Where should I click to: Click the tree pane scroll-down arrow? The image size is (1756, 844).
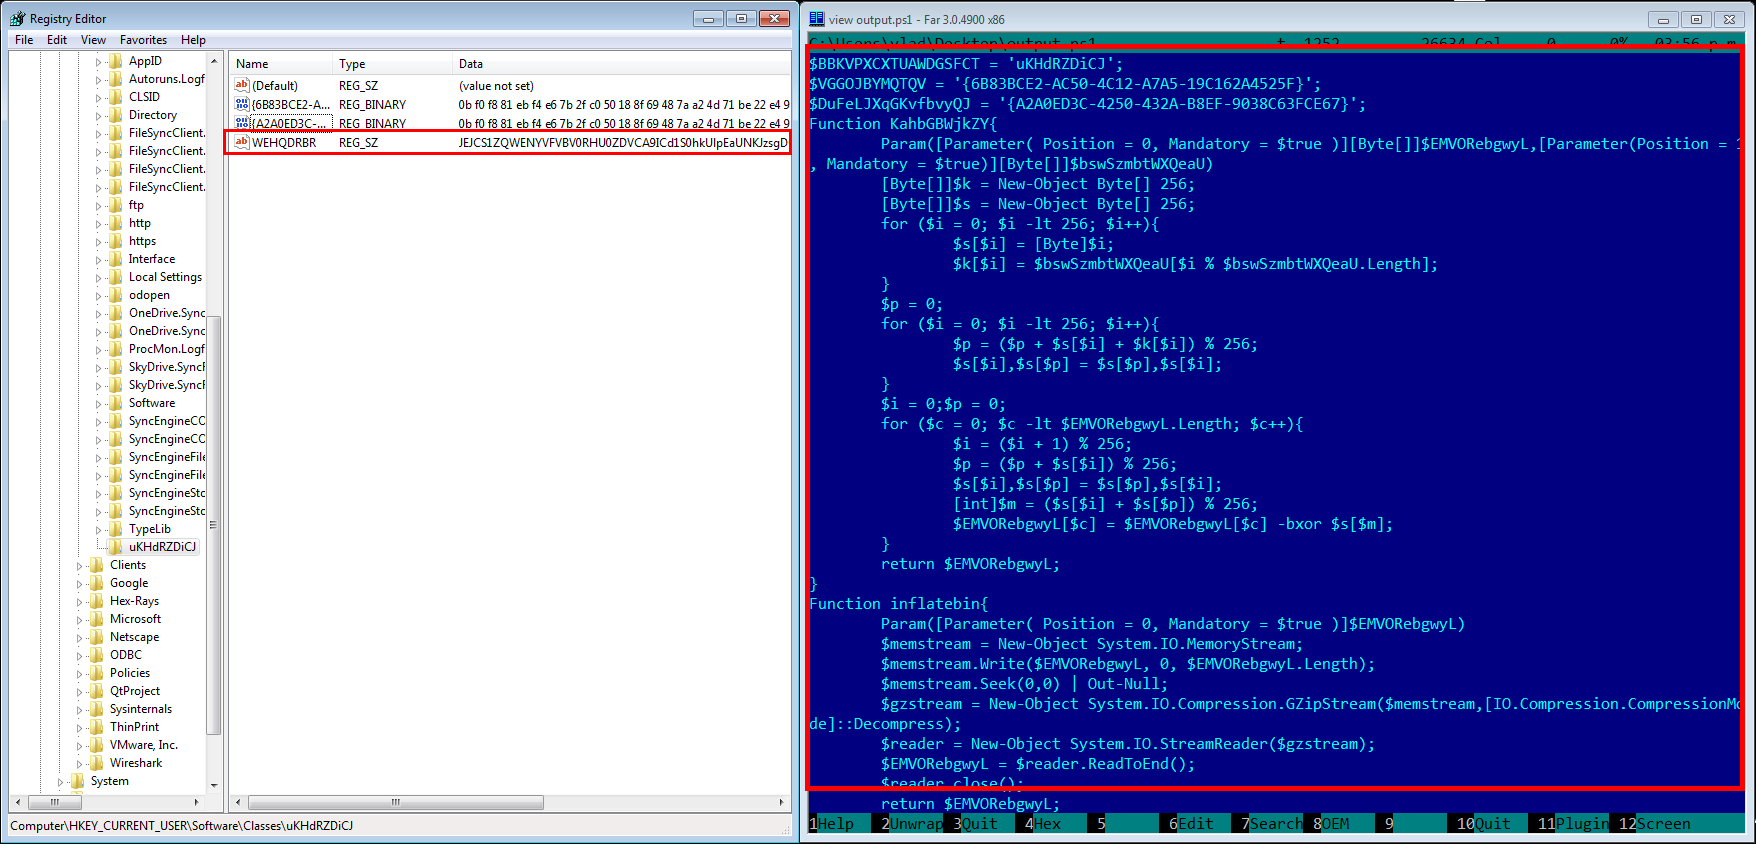213,785
